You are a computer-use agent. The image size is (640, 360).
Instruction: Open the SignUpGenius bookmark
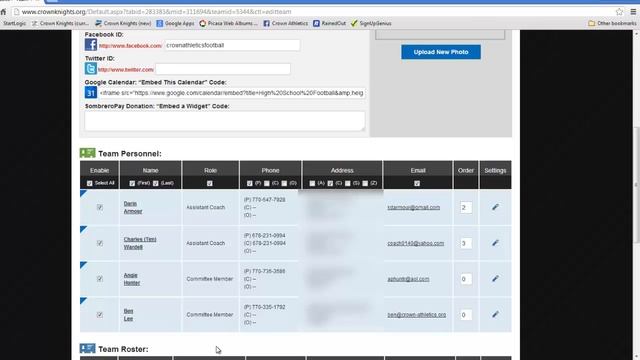coord(371,23)
